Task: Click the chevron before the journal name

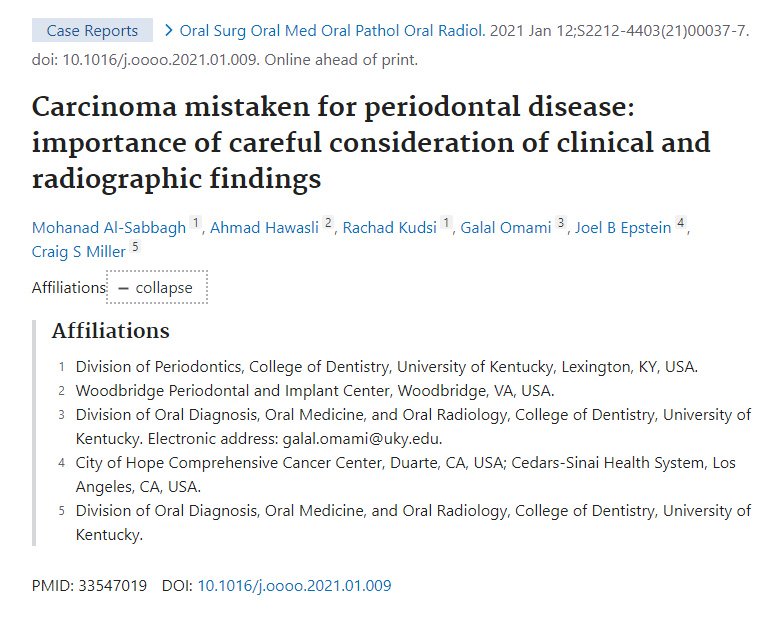Action: pos(168,30)
